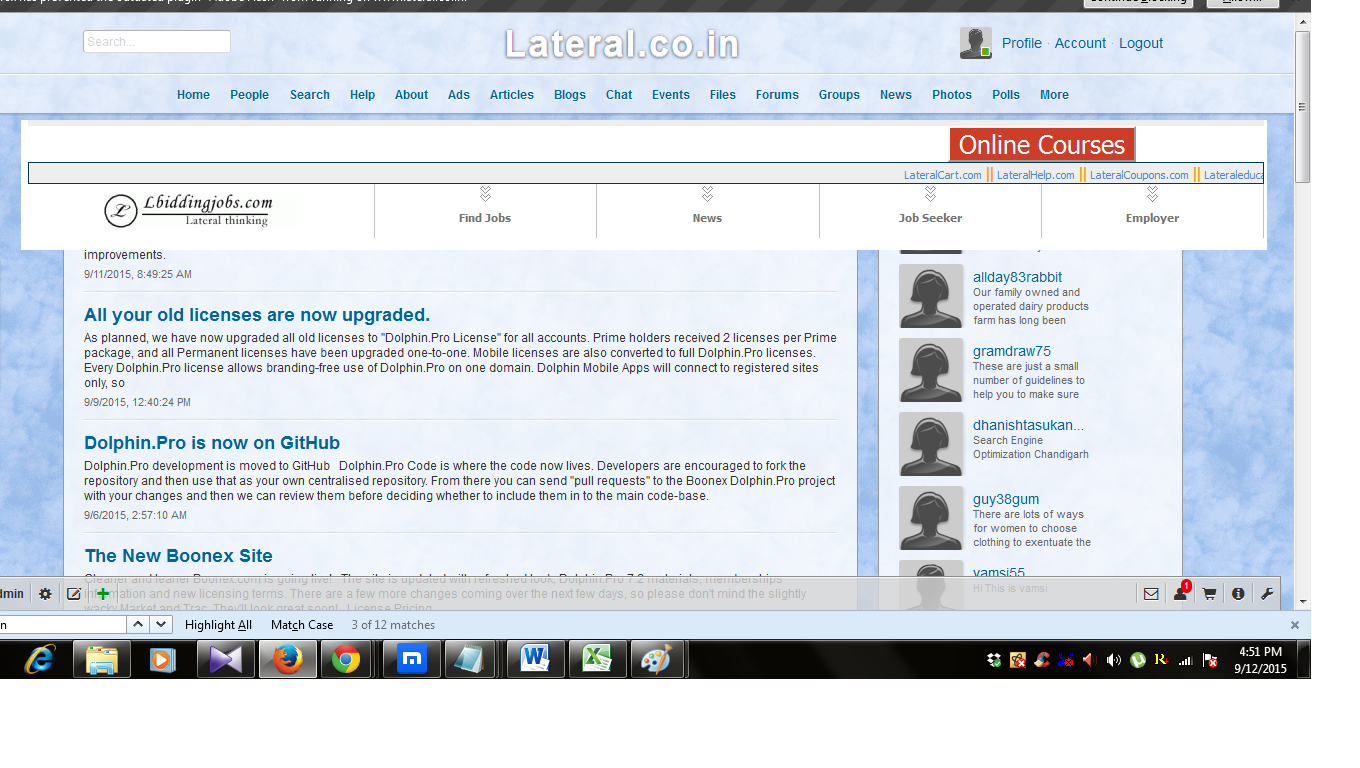Expand the Job Seeker menu chevron

pyautogui.click(x=930, y=193)
